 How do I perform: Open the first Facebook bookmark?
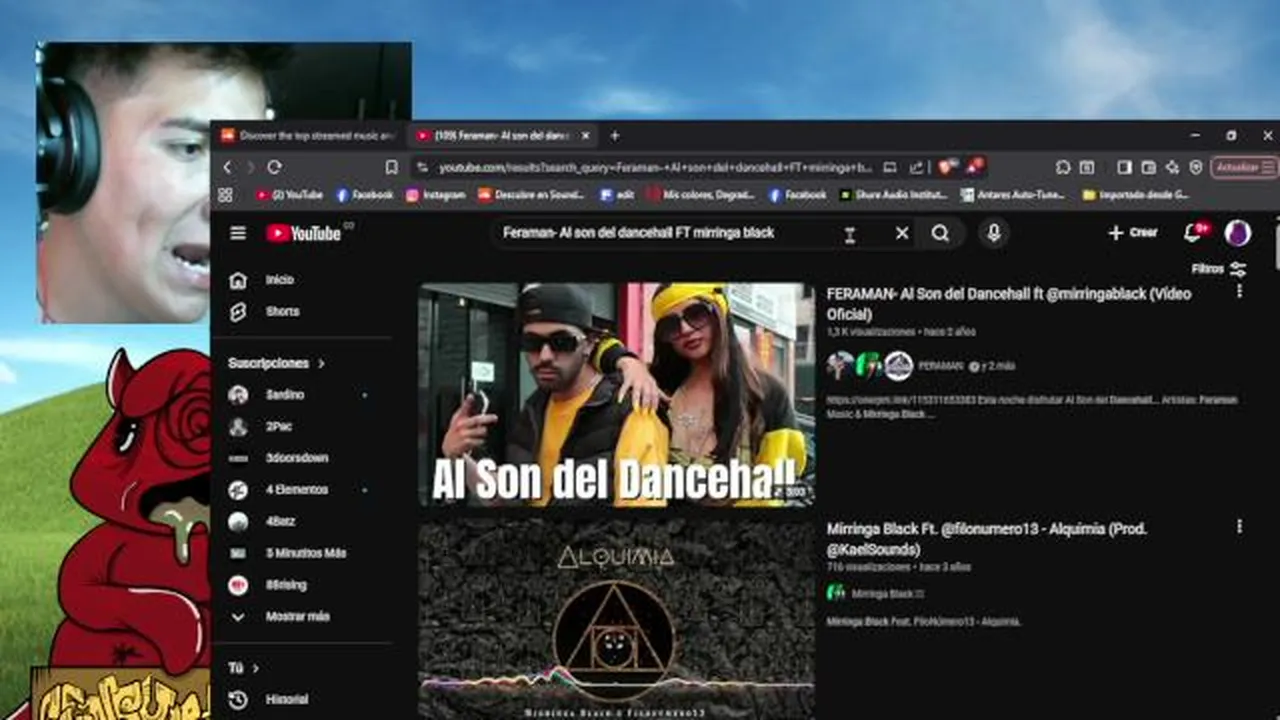click(x=364, y=195)
